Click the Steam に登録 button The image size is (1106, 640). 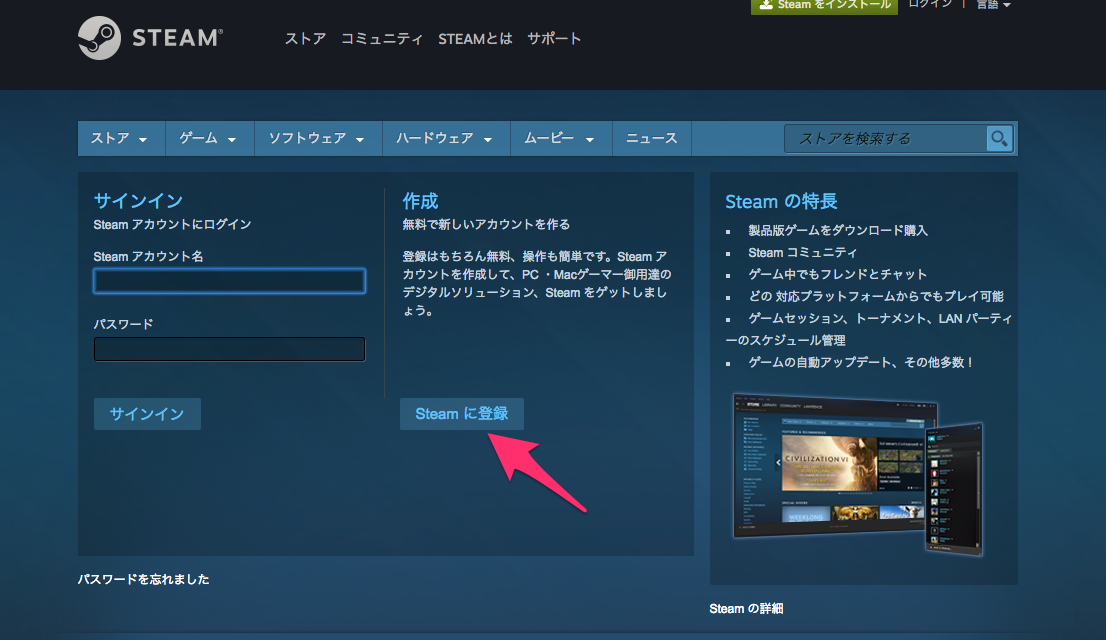click(x=462, y=414)
